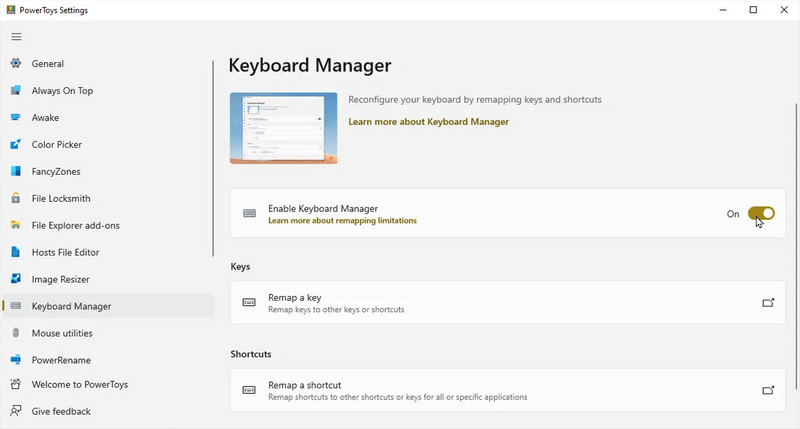Select the Always On Top icon
Image resolution: width=800 pixels, height=429 pixels.
[x=16, y=90]
